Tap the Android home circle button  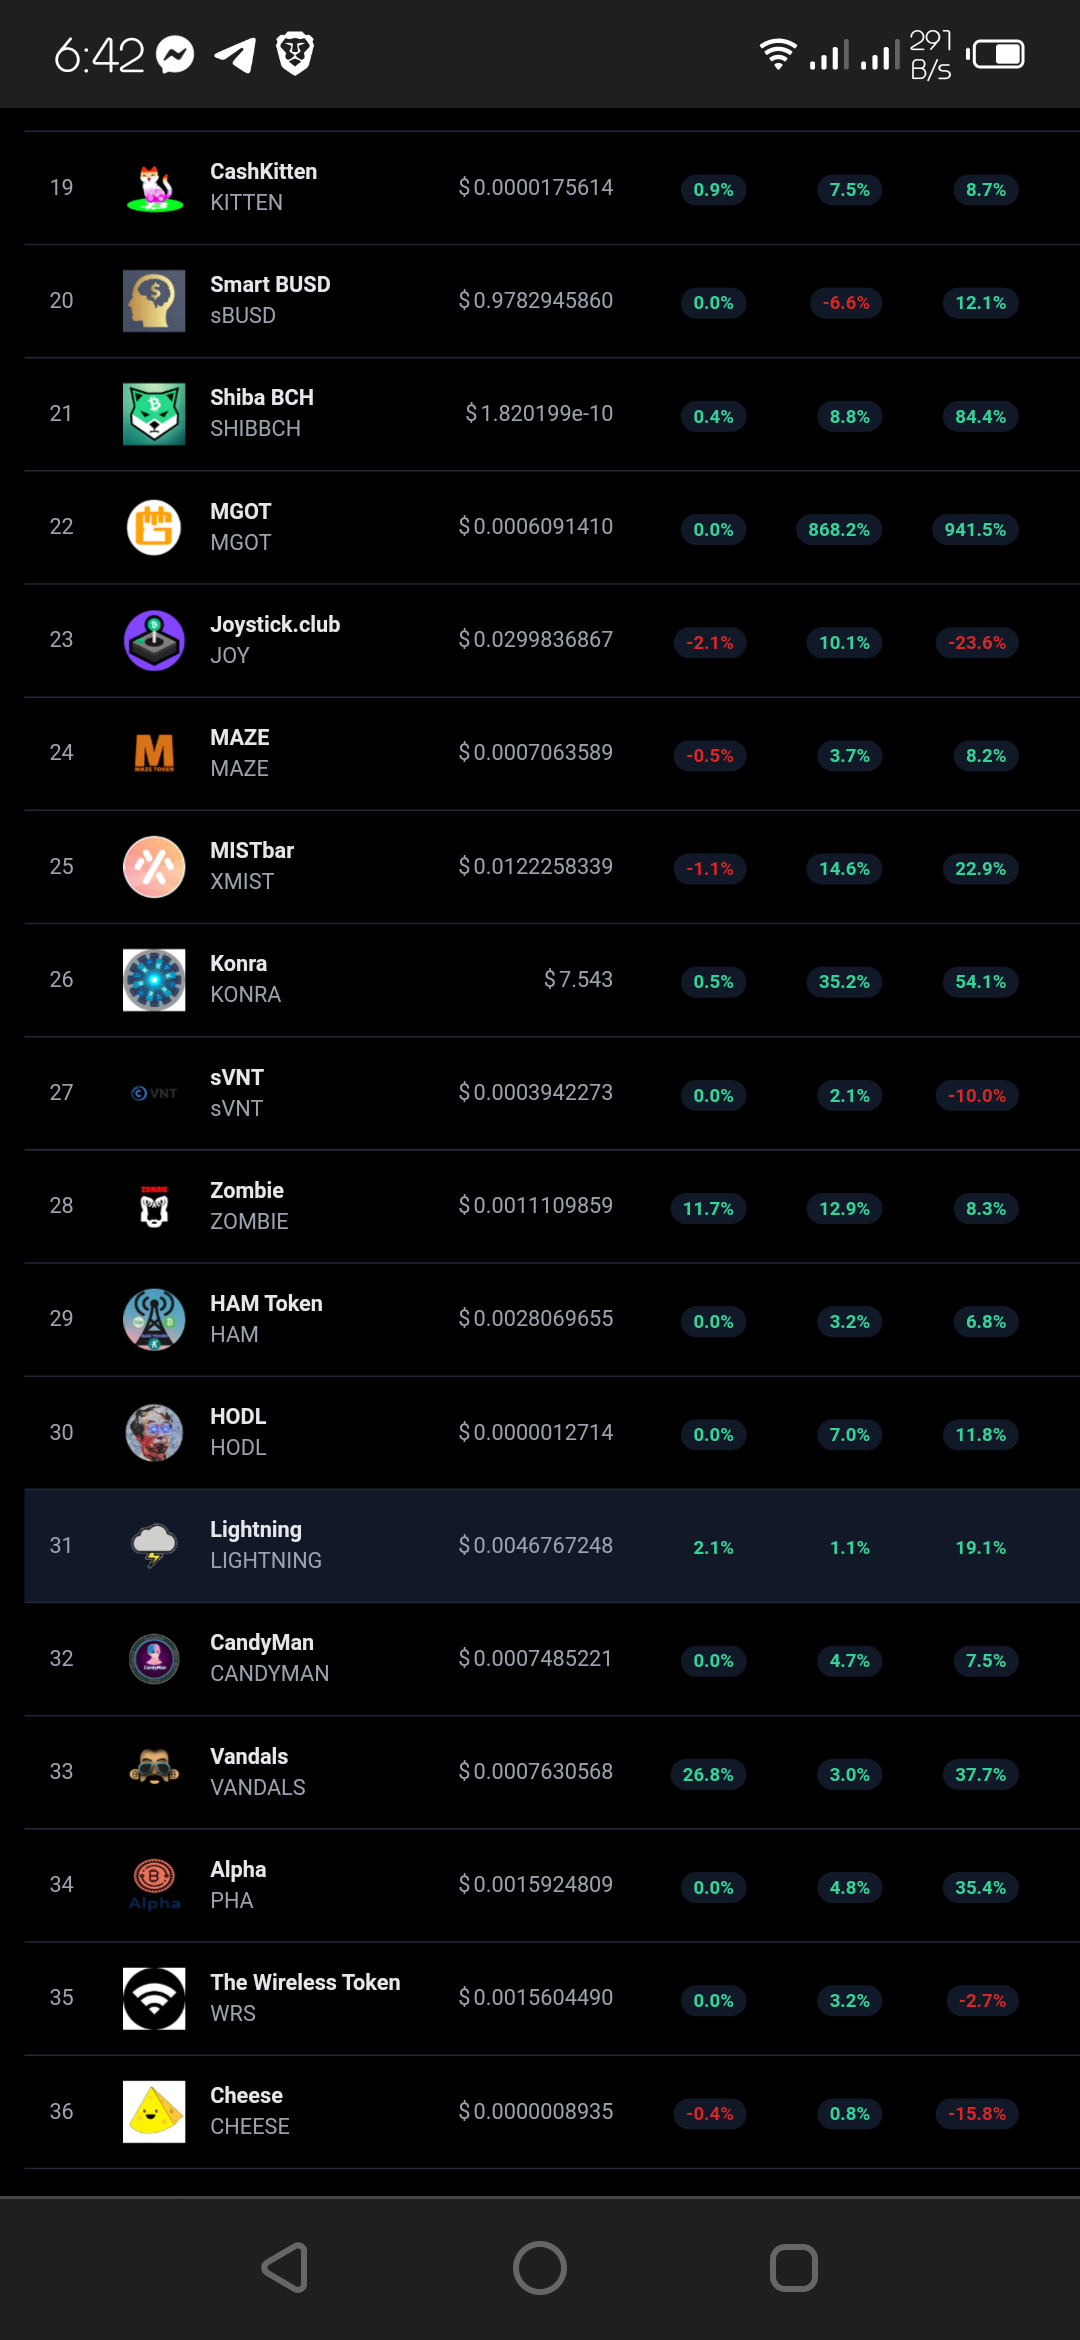click(540, 2267)
